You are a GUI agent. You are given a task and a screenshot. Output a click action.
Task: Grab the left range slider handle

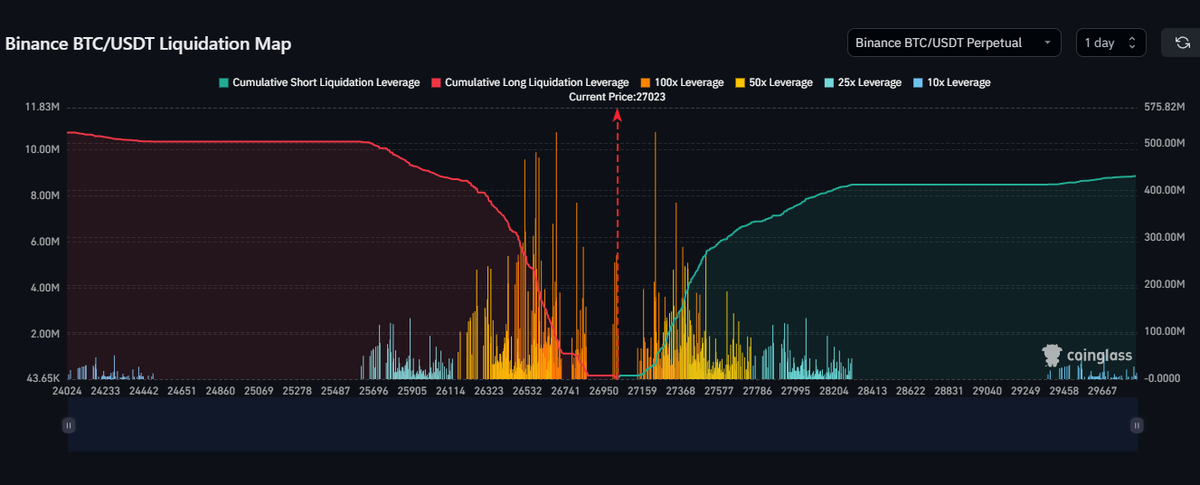pos(68,425)
